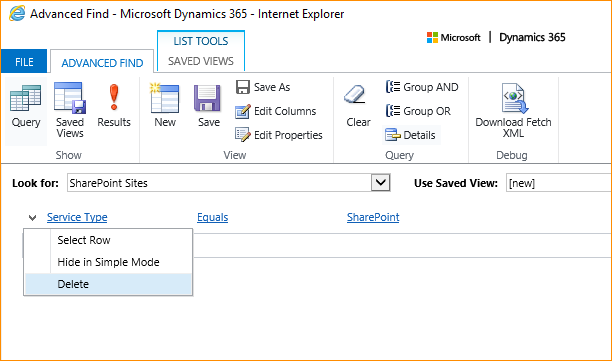The width and height of the screenshot is (612, 361).
Task: Open Edit Properties in View group
Action: [x=279, y=135]
